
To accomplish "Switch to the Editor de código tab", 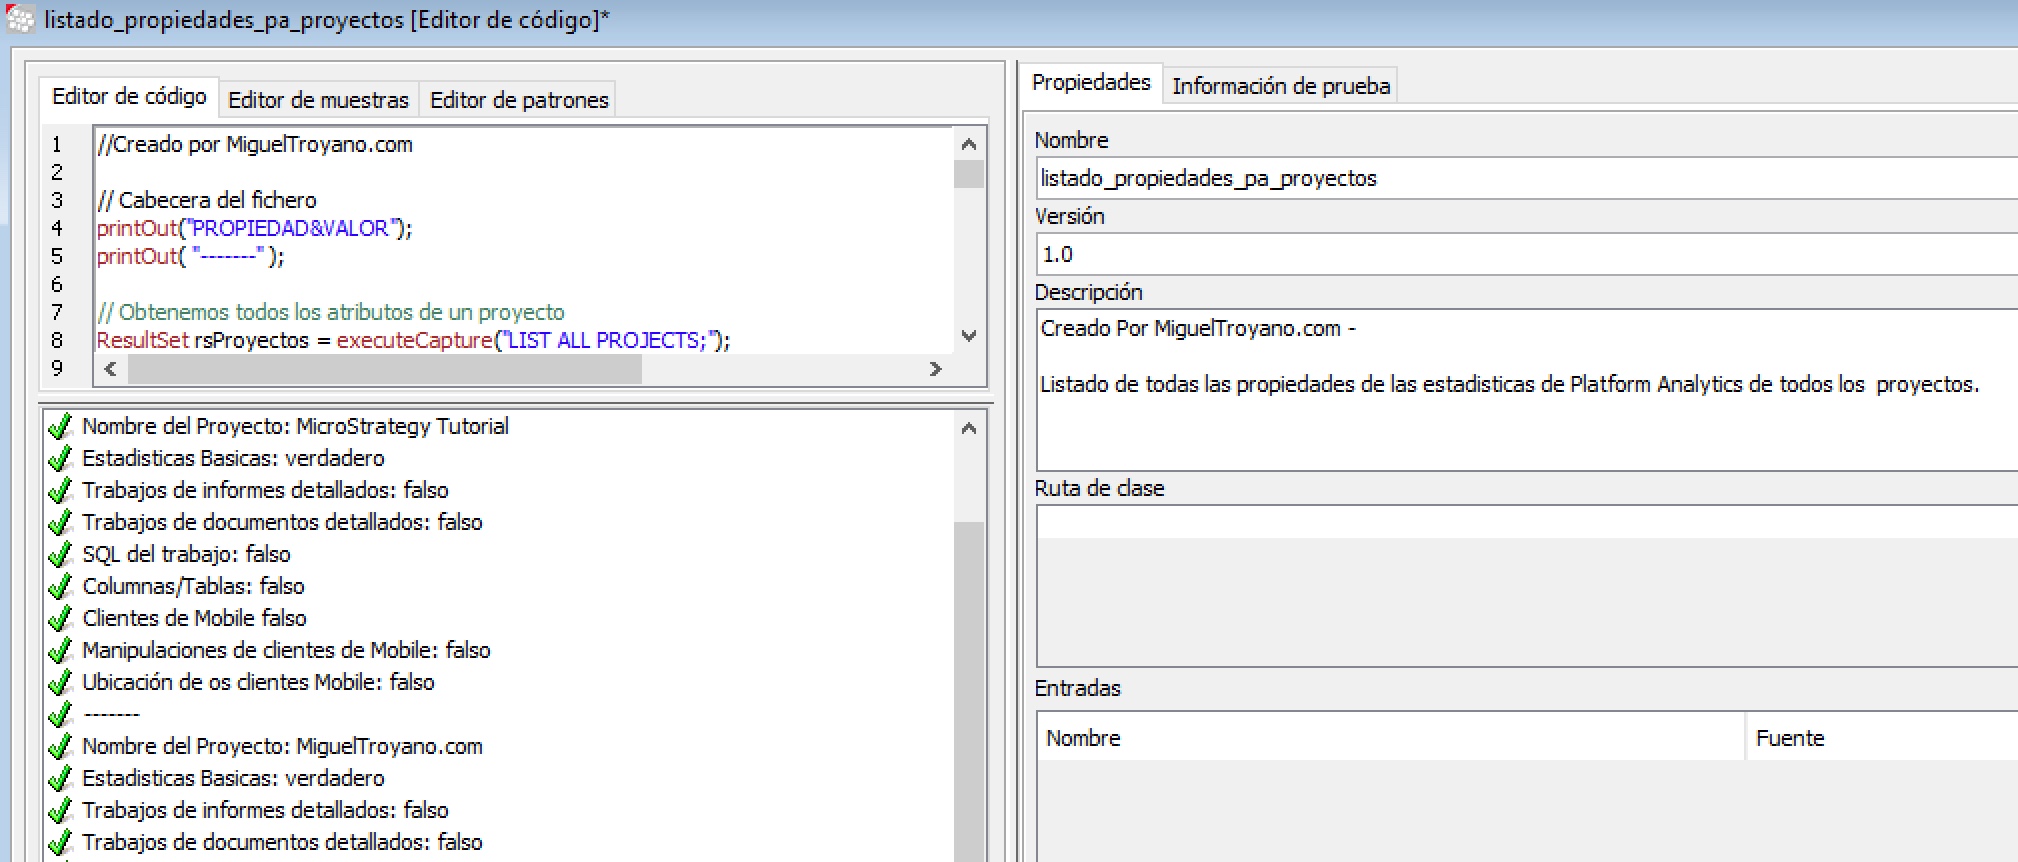I will pos(129,96).
